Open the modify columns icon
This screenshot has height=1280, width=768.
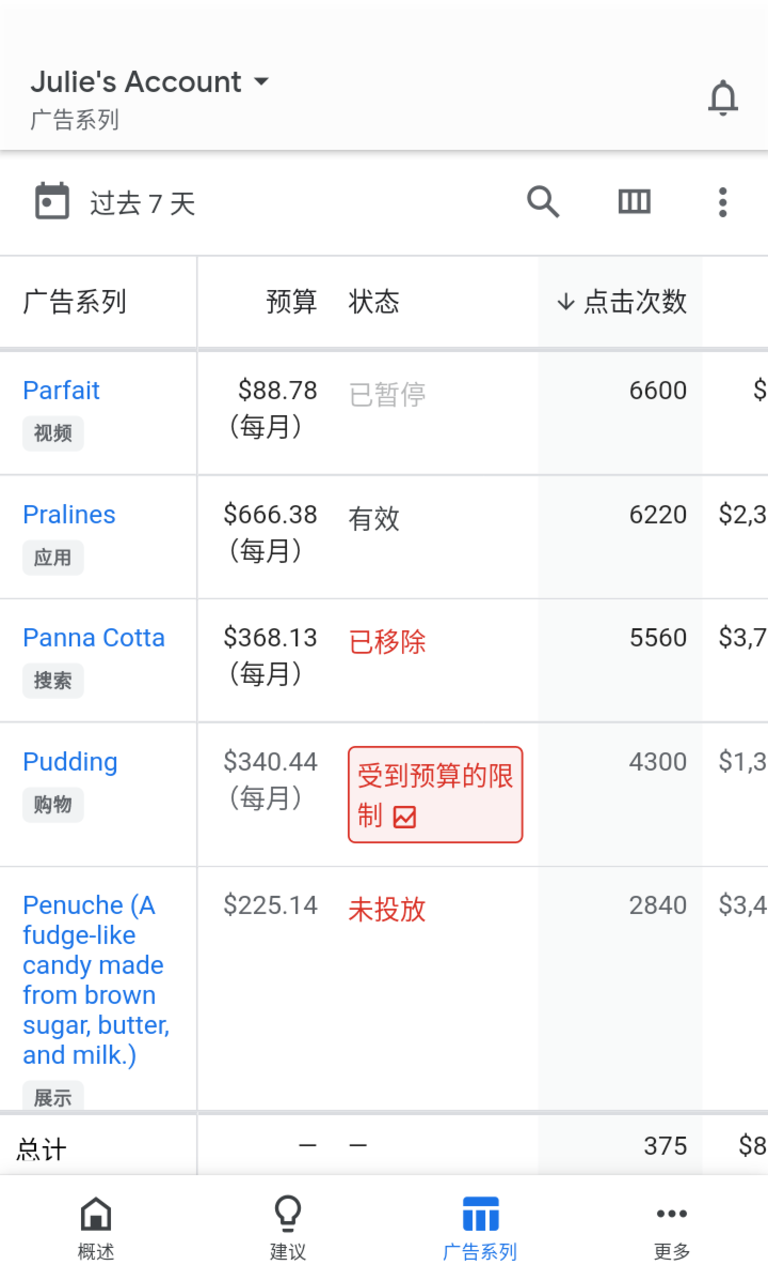pyautogui.click(x=634, y=202)
